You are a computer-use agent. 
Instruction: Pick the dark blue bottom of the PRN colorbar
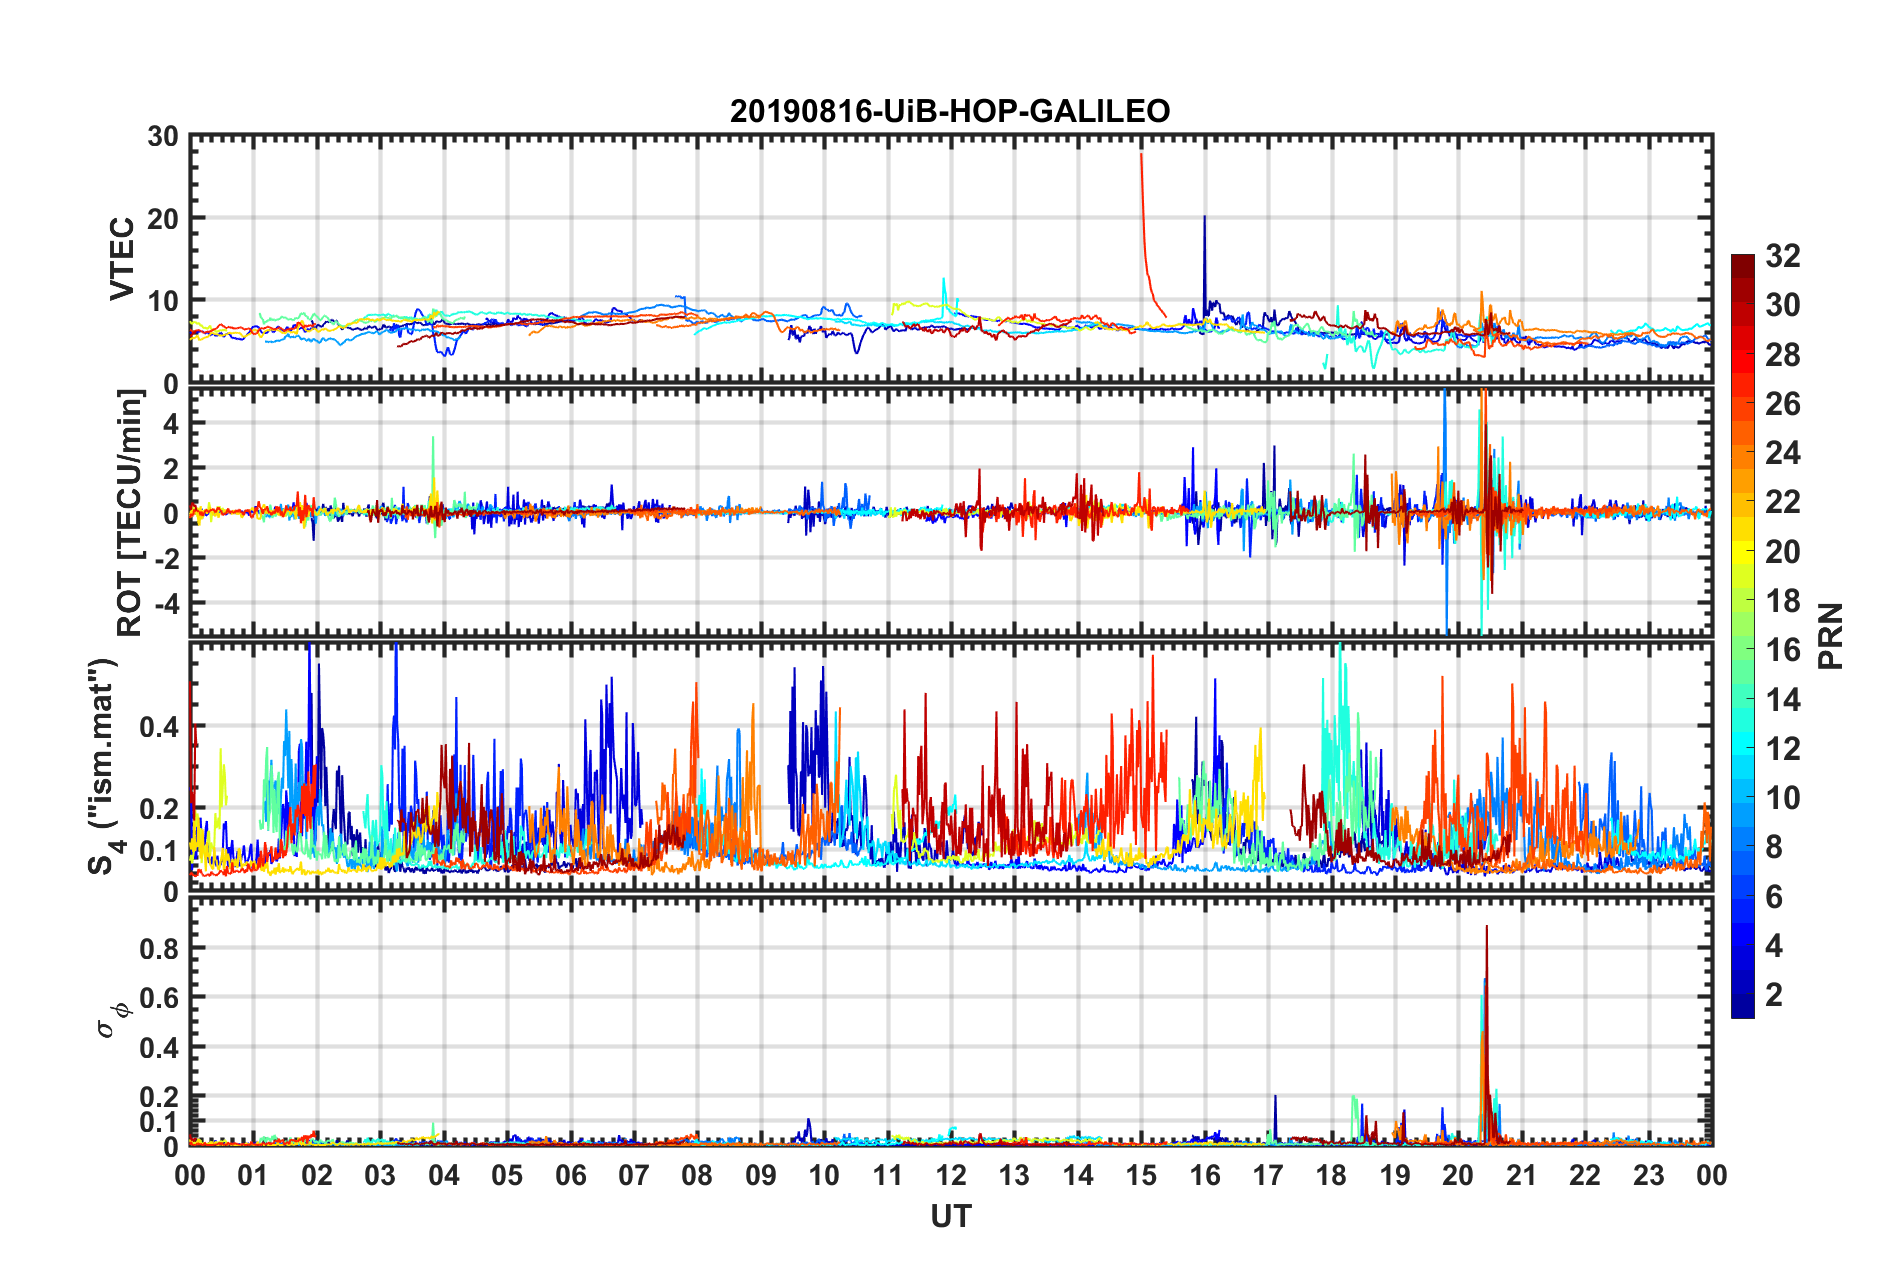1742,1008
